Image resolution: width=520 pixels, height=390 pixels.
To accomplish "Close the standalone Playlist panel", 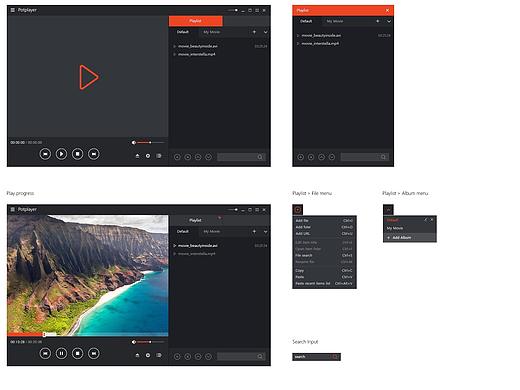I will tap(387, 10).
